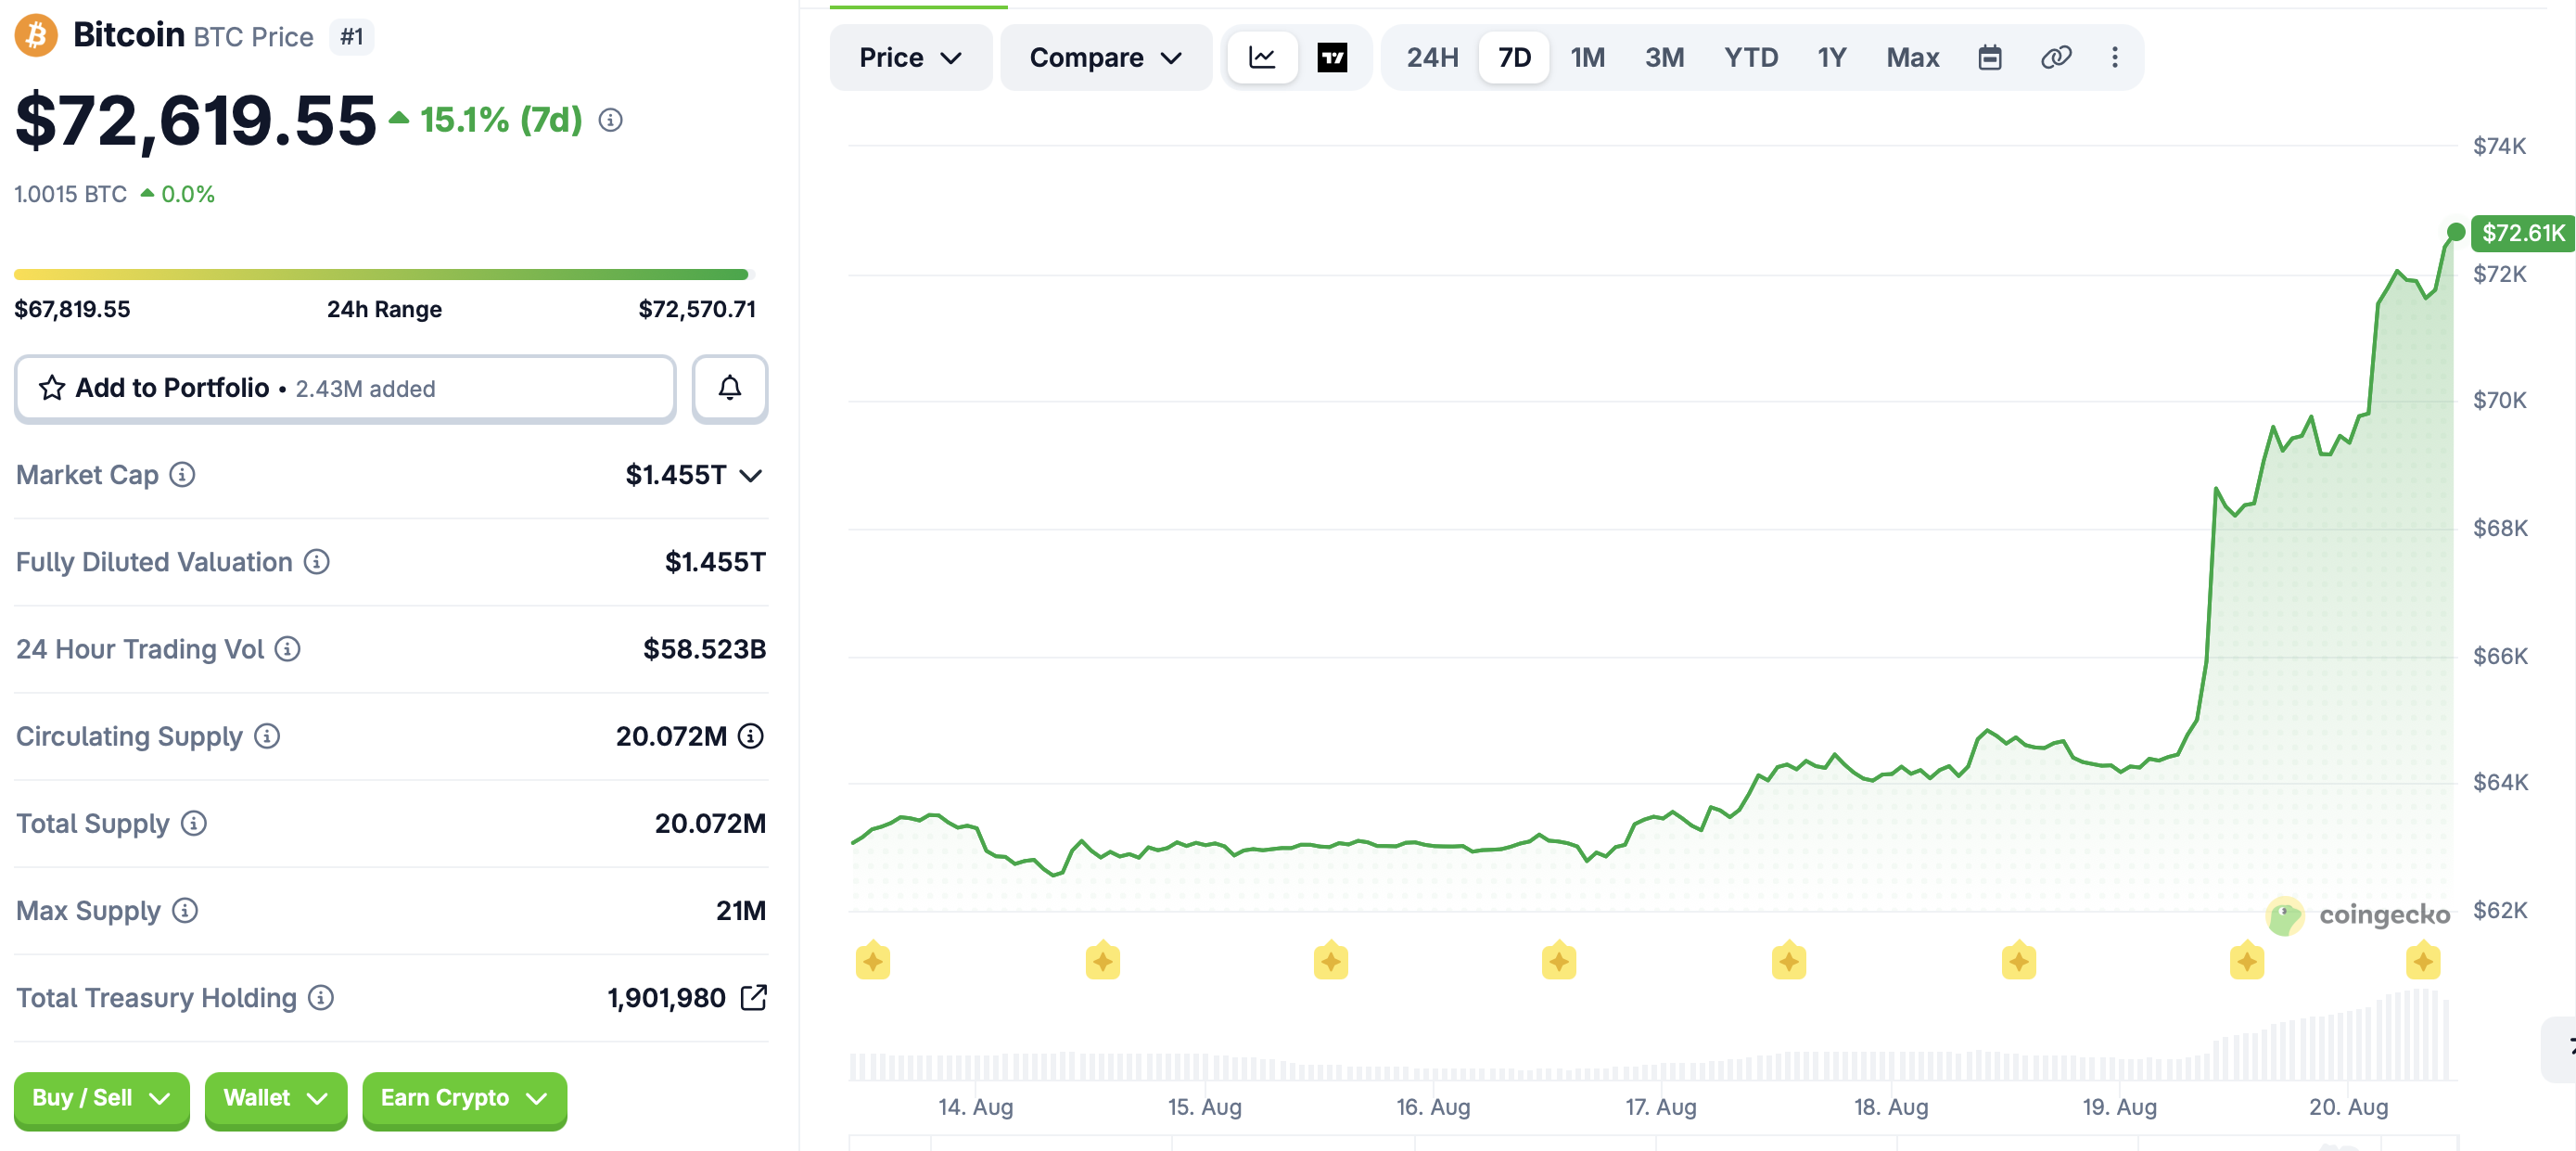This screenshot has height=1151, width=2576.
Task: Click the 21M max supply value
Action: point(740,911)
